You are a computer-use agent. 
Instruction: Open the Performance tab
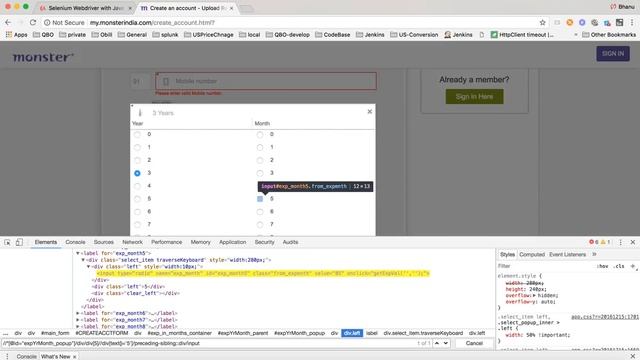(x=167, y=242)
